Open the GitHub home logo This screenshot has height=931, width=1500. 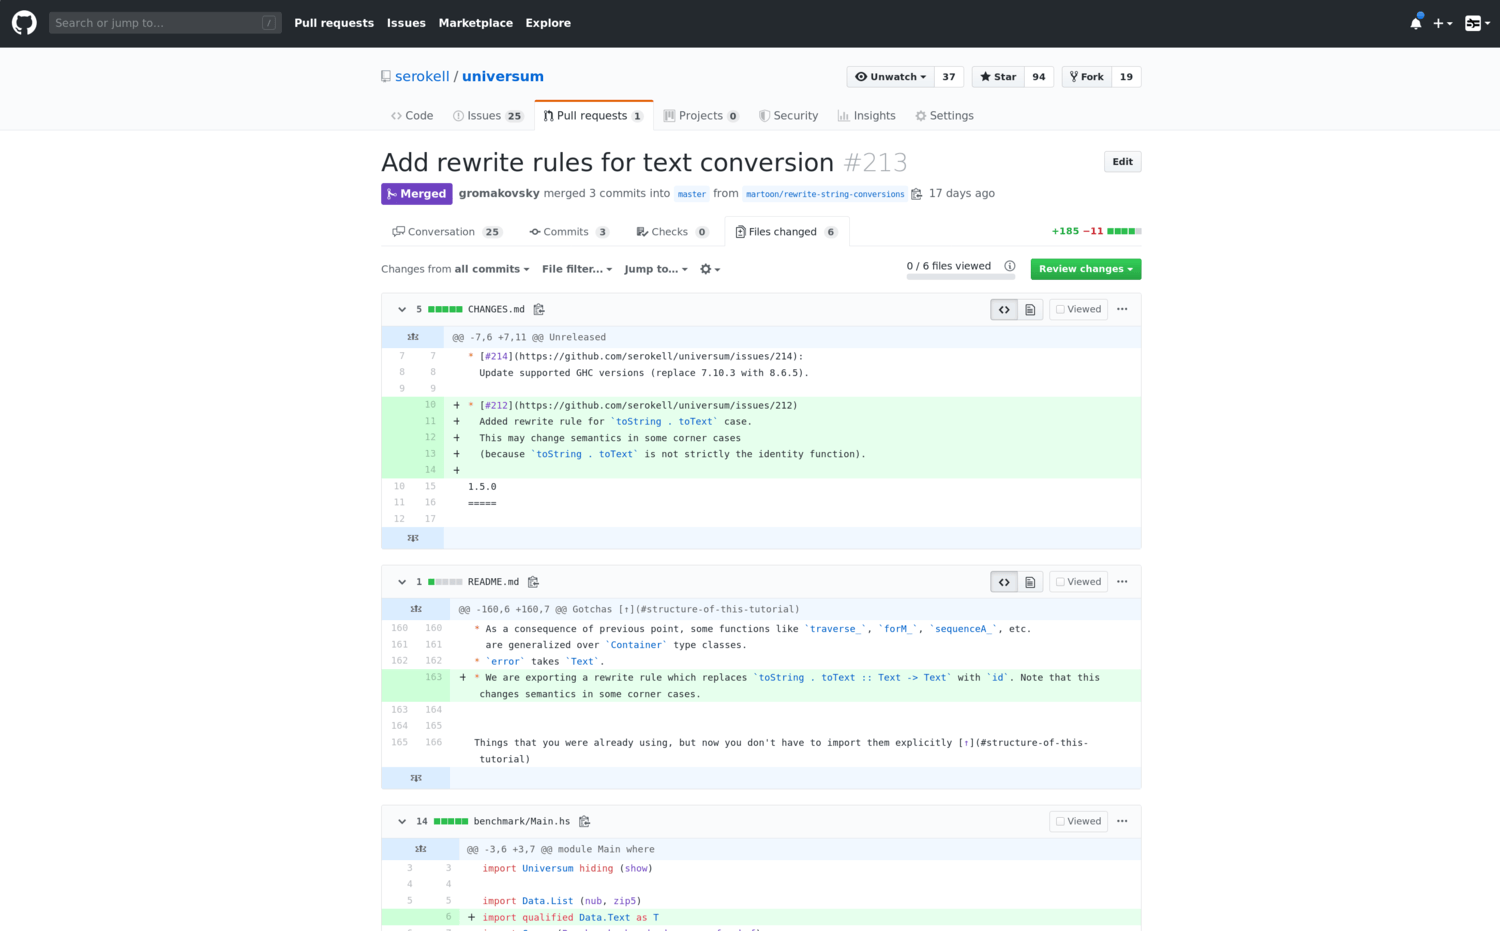(24, 22)
